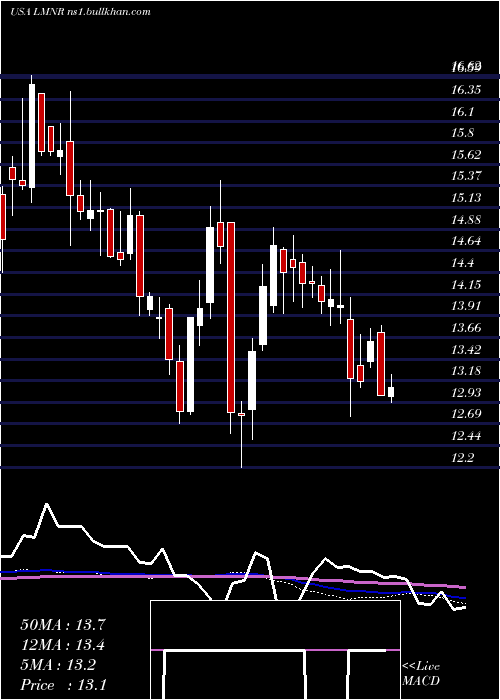Click the 14.88 price axis label

(466, 220)
